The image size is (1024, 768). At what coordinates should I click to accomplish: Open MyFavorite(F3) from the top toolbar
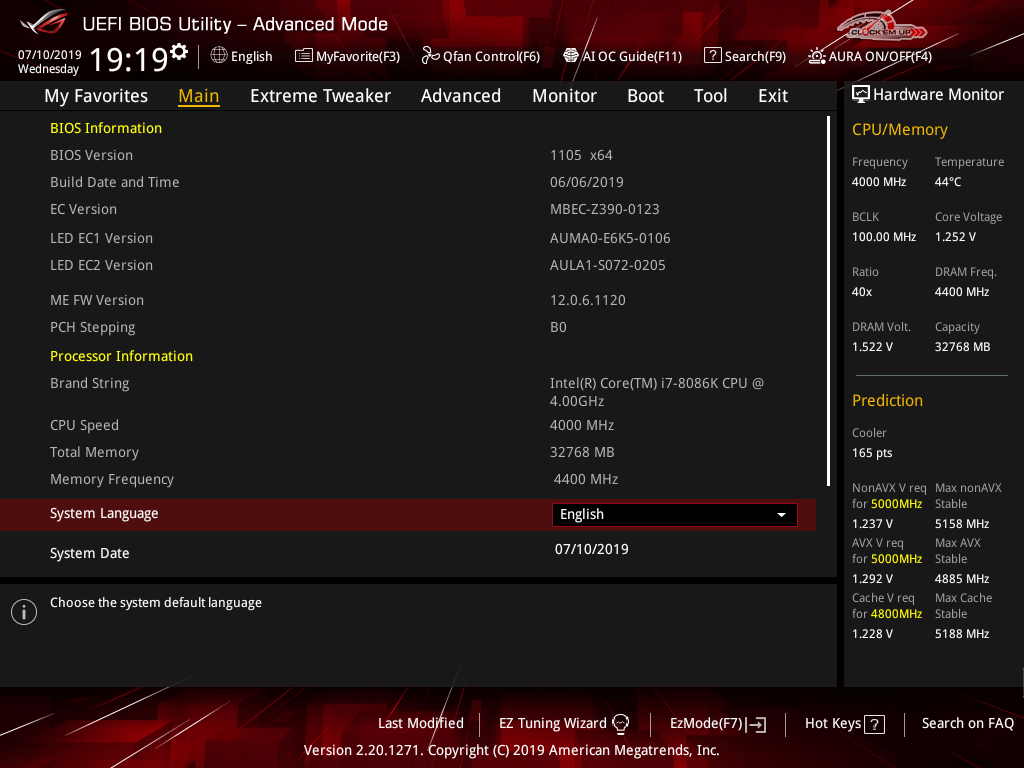(347, 56)
